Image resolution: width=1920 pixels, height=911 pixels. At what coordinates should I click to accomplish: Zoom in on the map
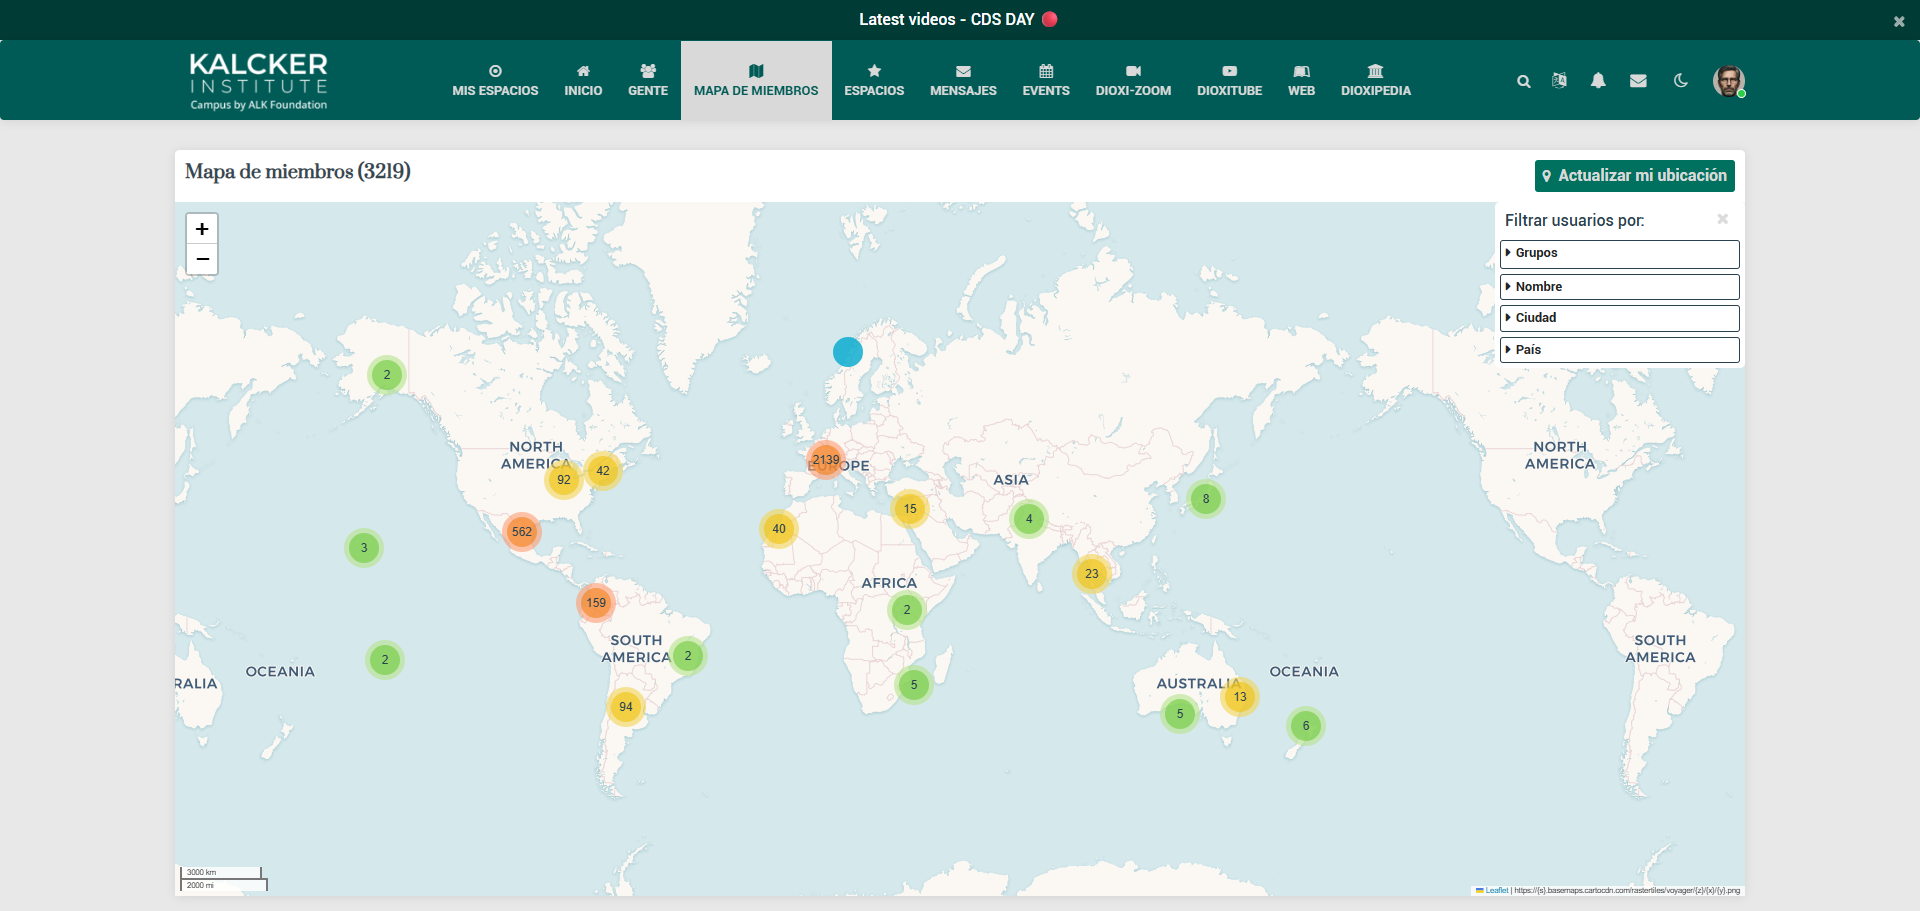tap(202, 229)
